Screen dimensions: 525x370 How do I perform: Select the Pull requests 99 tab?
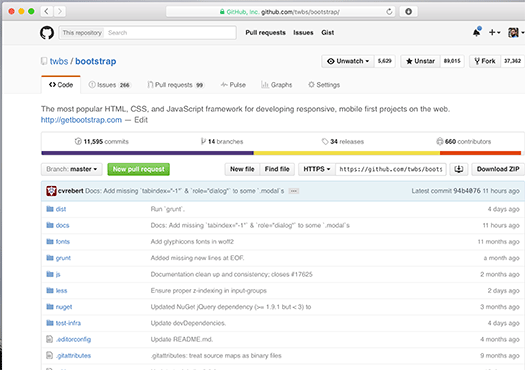coord(176,85)
